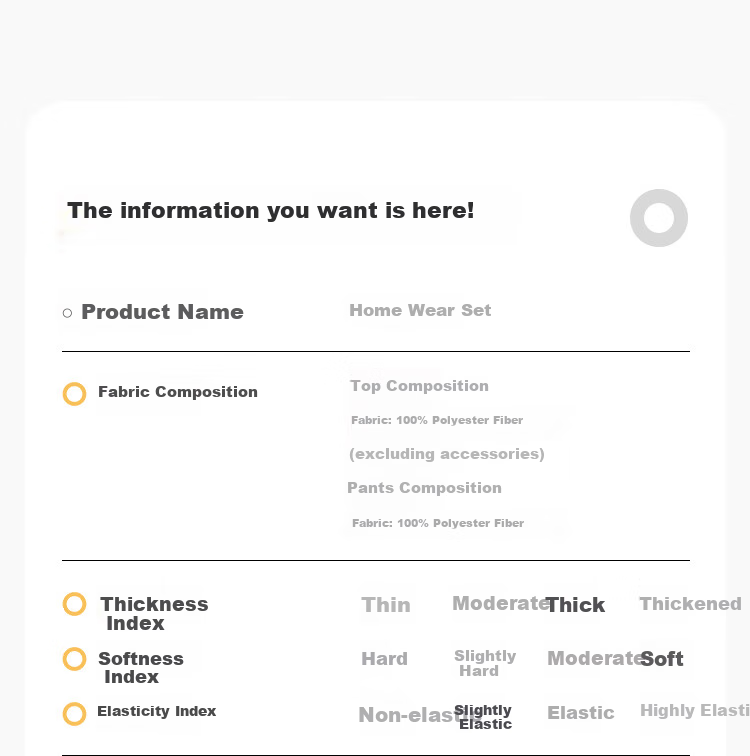Click the Top Composition heading
Image resolution: width=750 pixels, height=756 pixels.
point(419,386)
